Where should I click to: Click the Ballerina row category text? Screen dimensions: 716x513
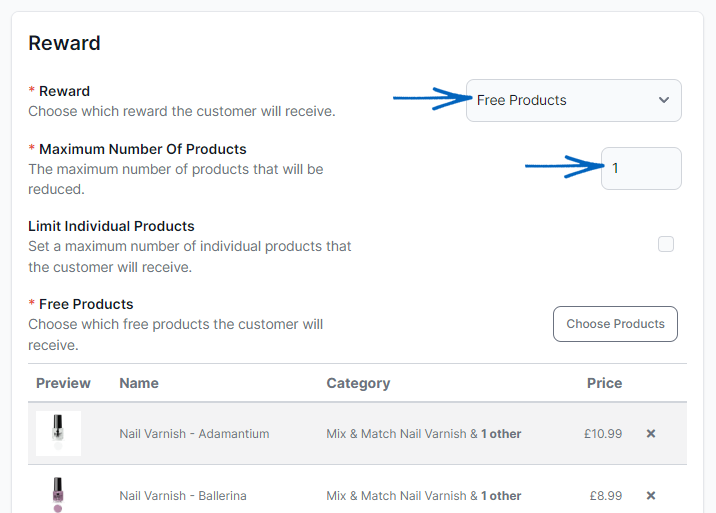tap(424, 496)
